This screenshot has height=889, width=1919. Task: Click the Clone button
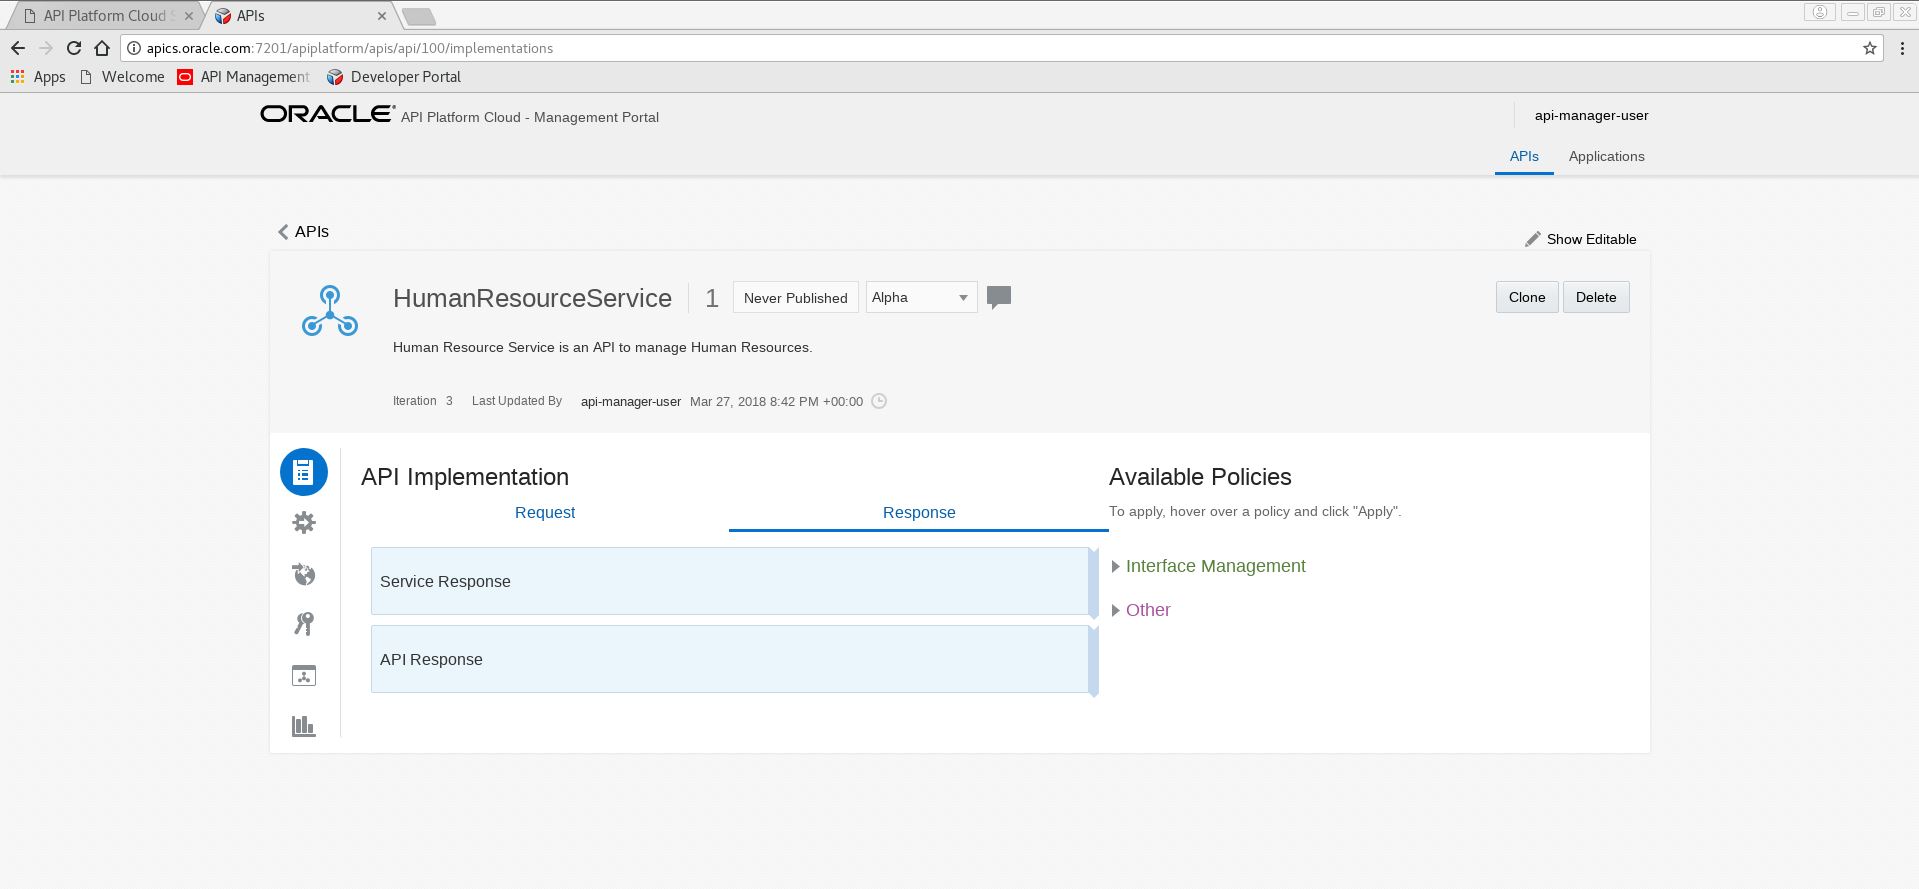(x=1526, y=297)
